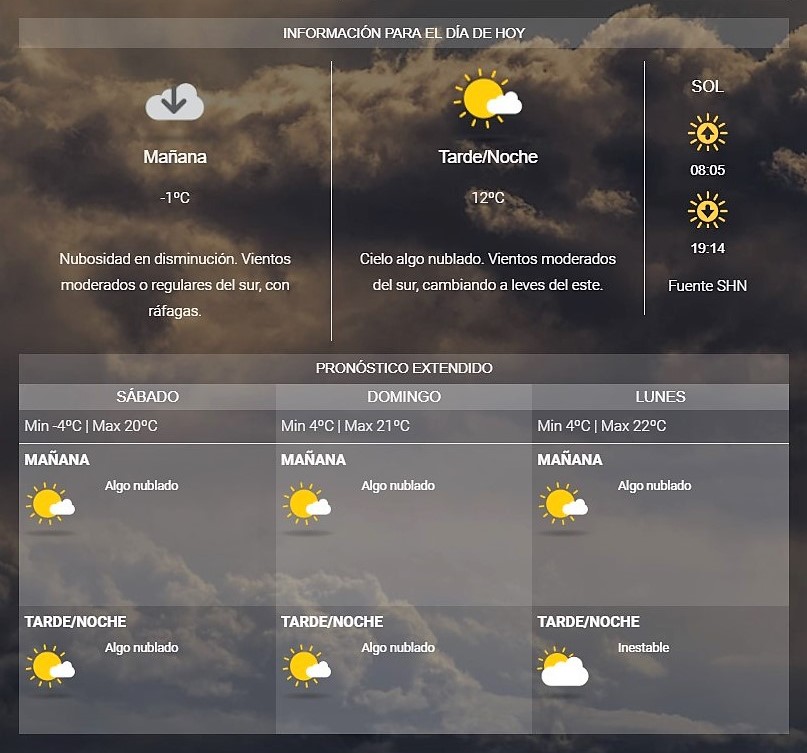Click Algo nublado text for Sábado mañana
807x753 pixels.
click(x=142, y=486)
